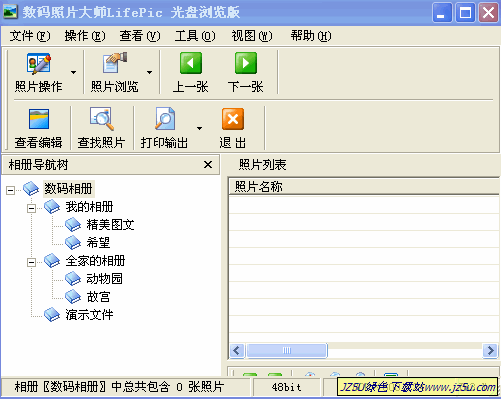
Task: Click the book icon beside 演示文件
Action: (52, 315)
